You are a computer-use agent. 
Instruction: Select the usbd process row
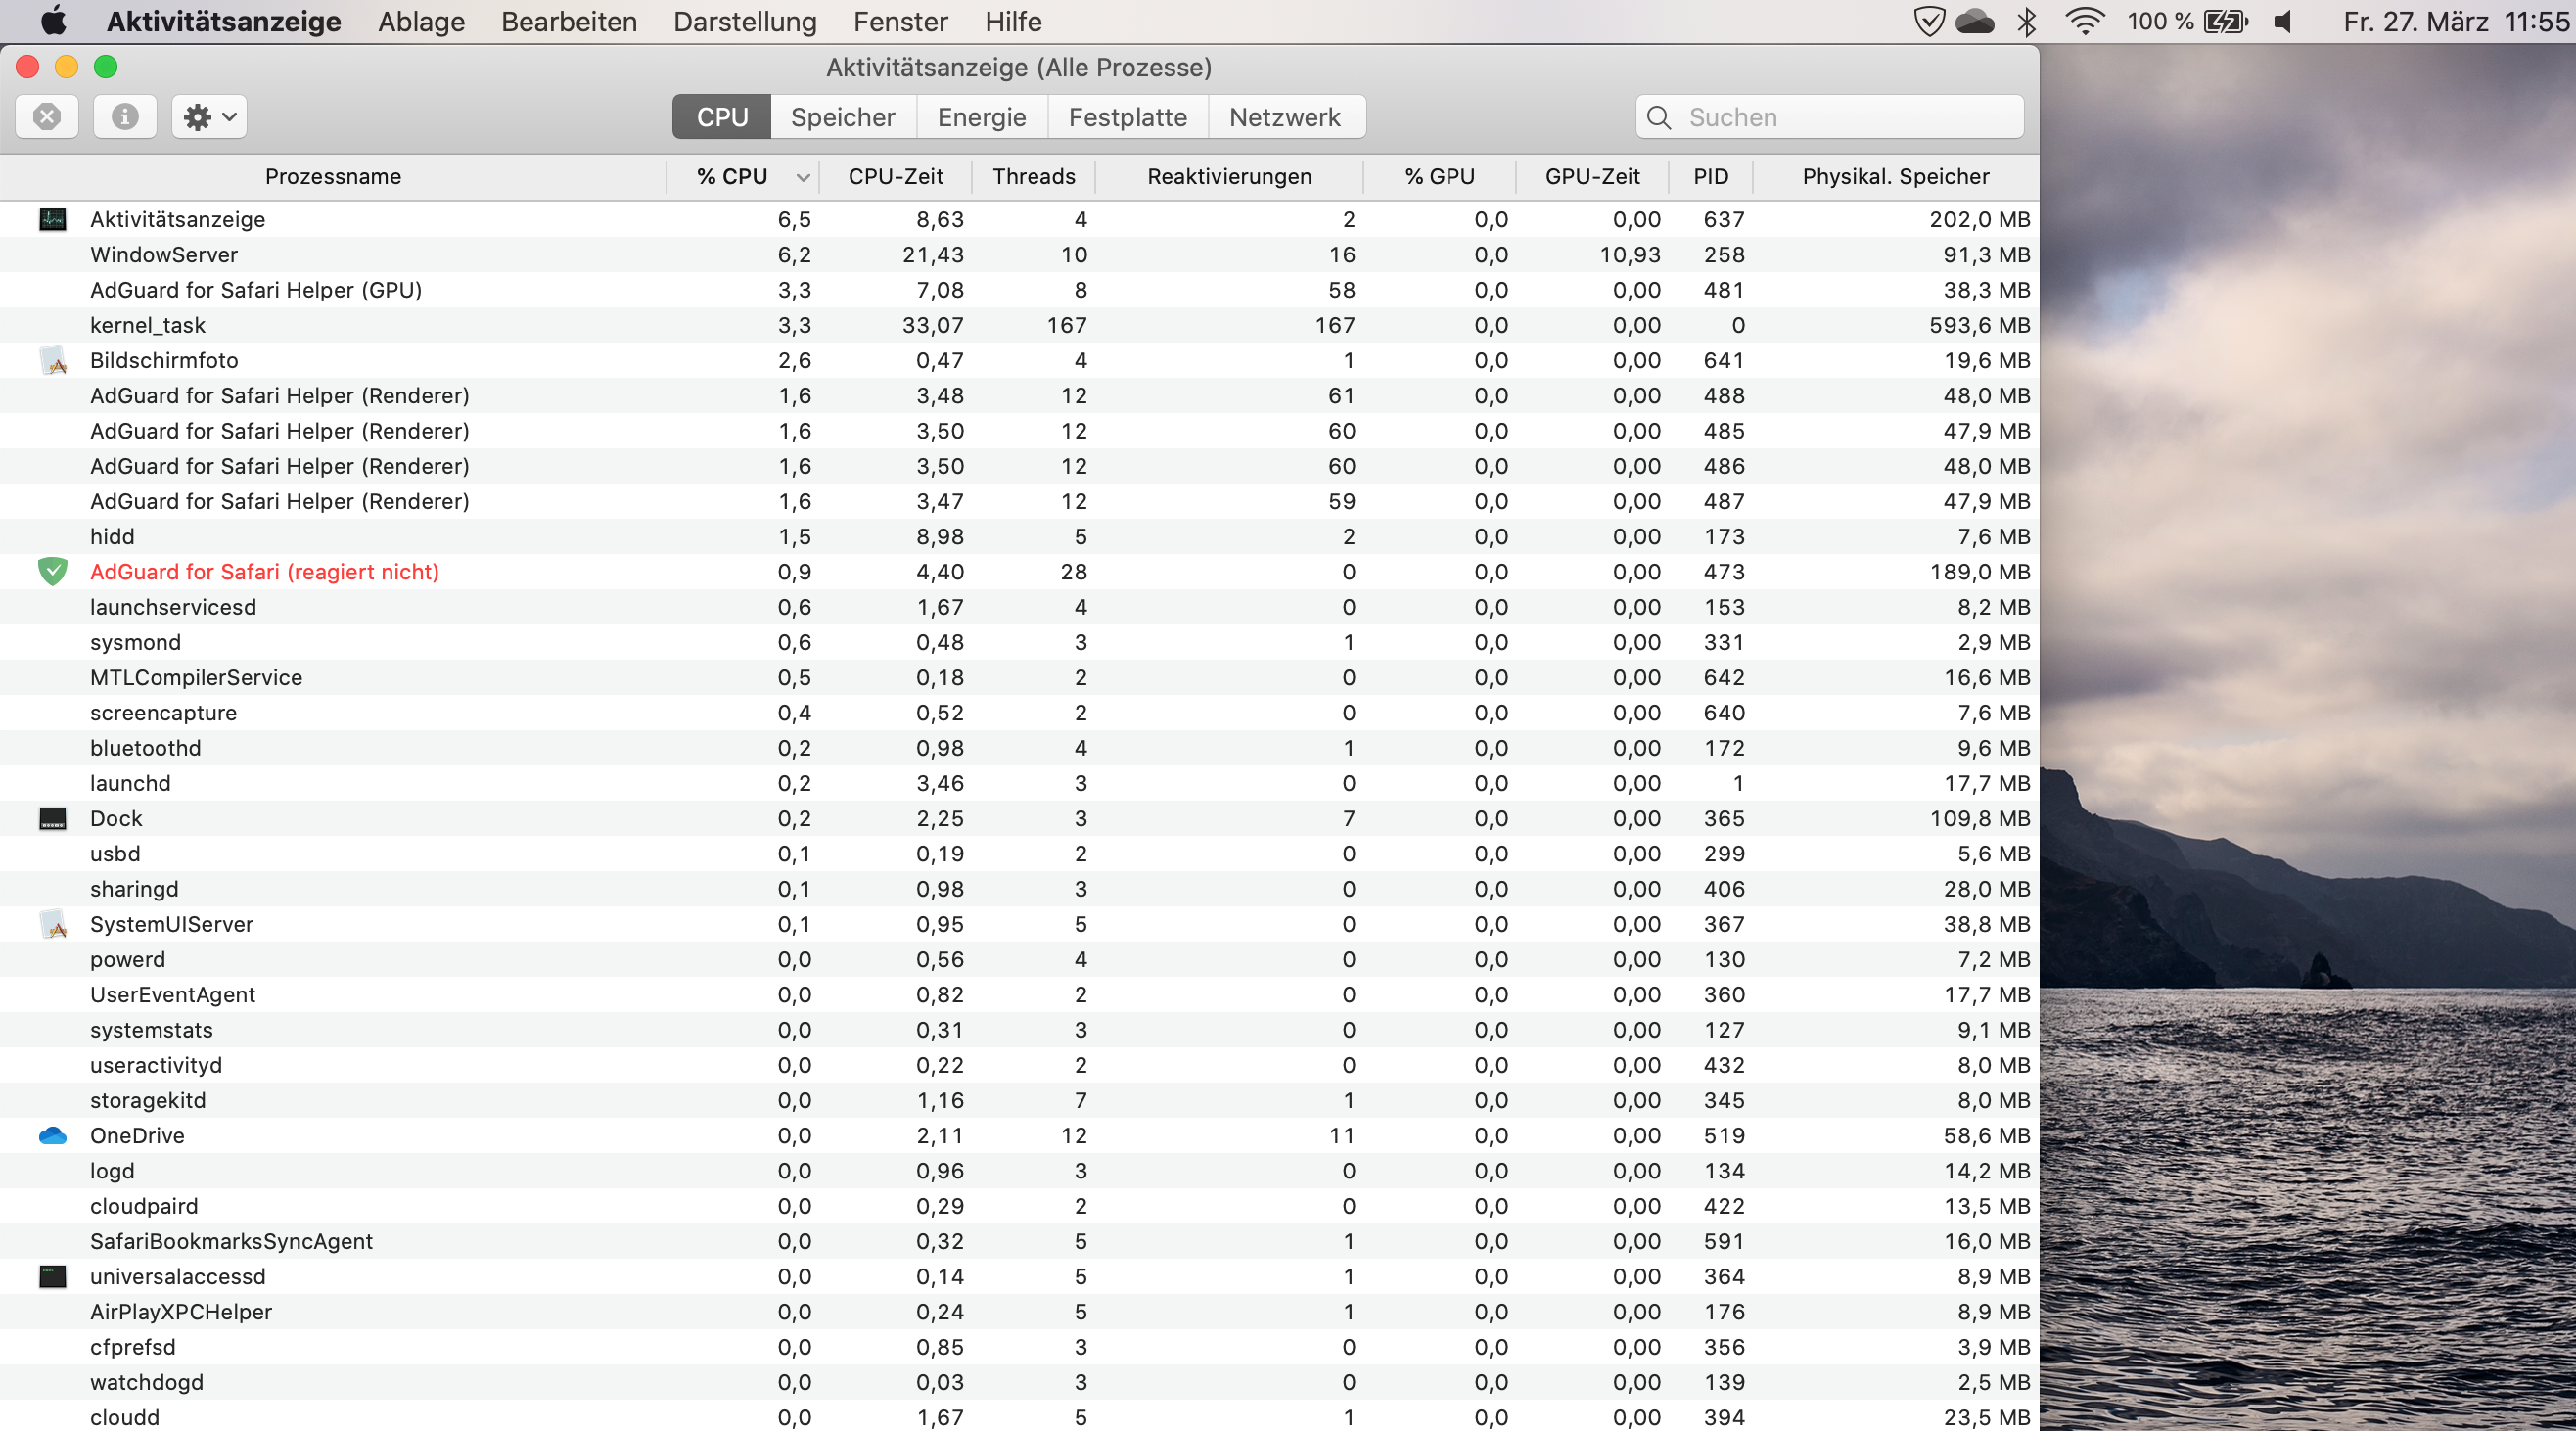coord(1019,853)
